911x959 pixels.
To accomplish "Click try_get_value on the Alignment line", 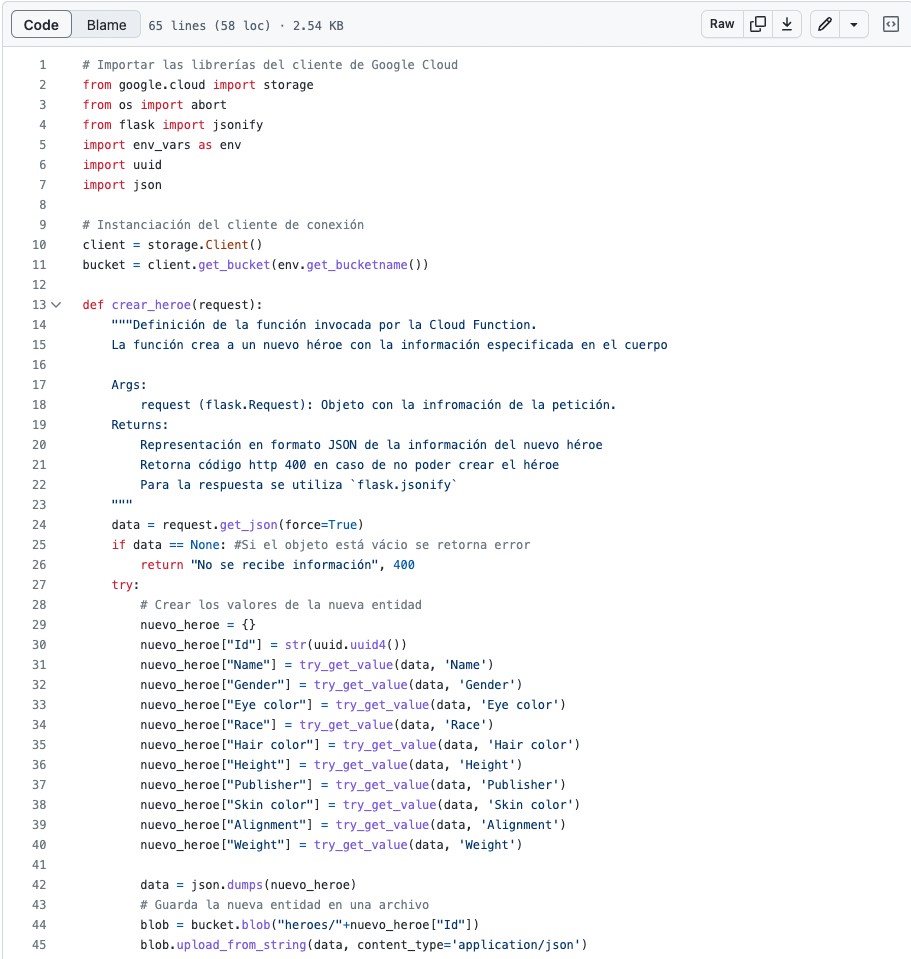I will [383, 824].
